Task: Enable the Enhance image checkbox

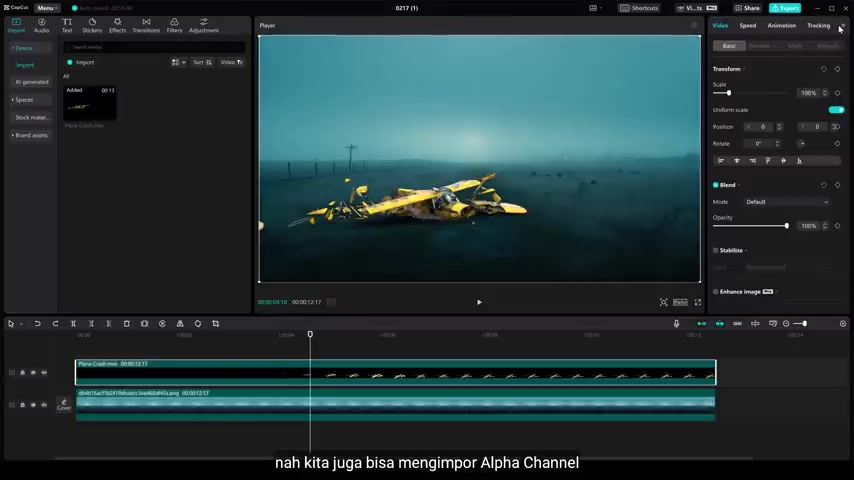Action: 716,292
